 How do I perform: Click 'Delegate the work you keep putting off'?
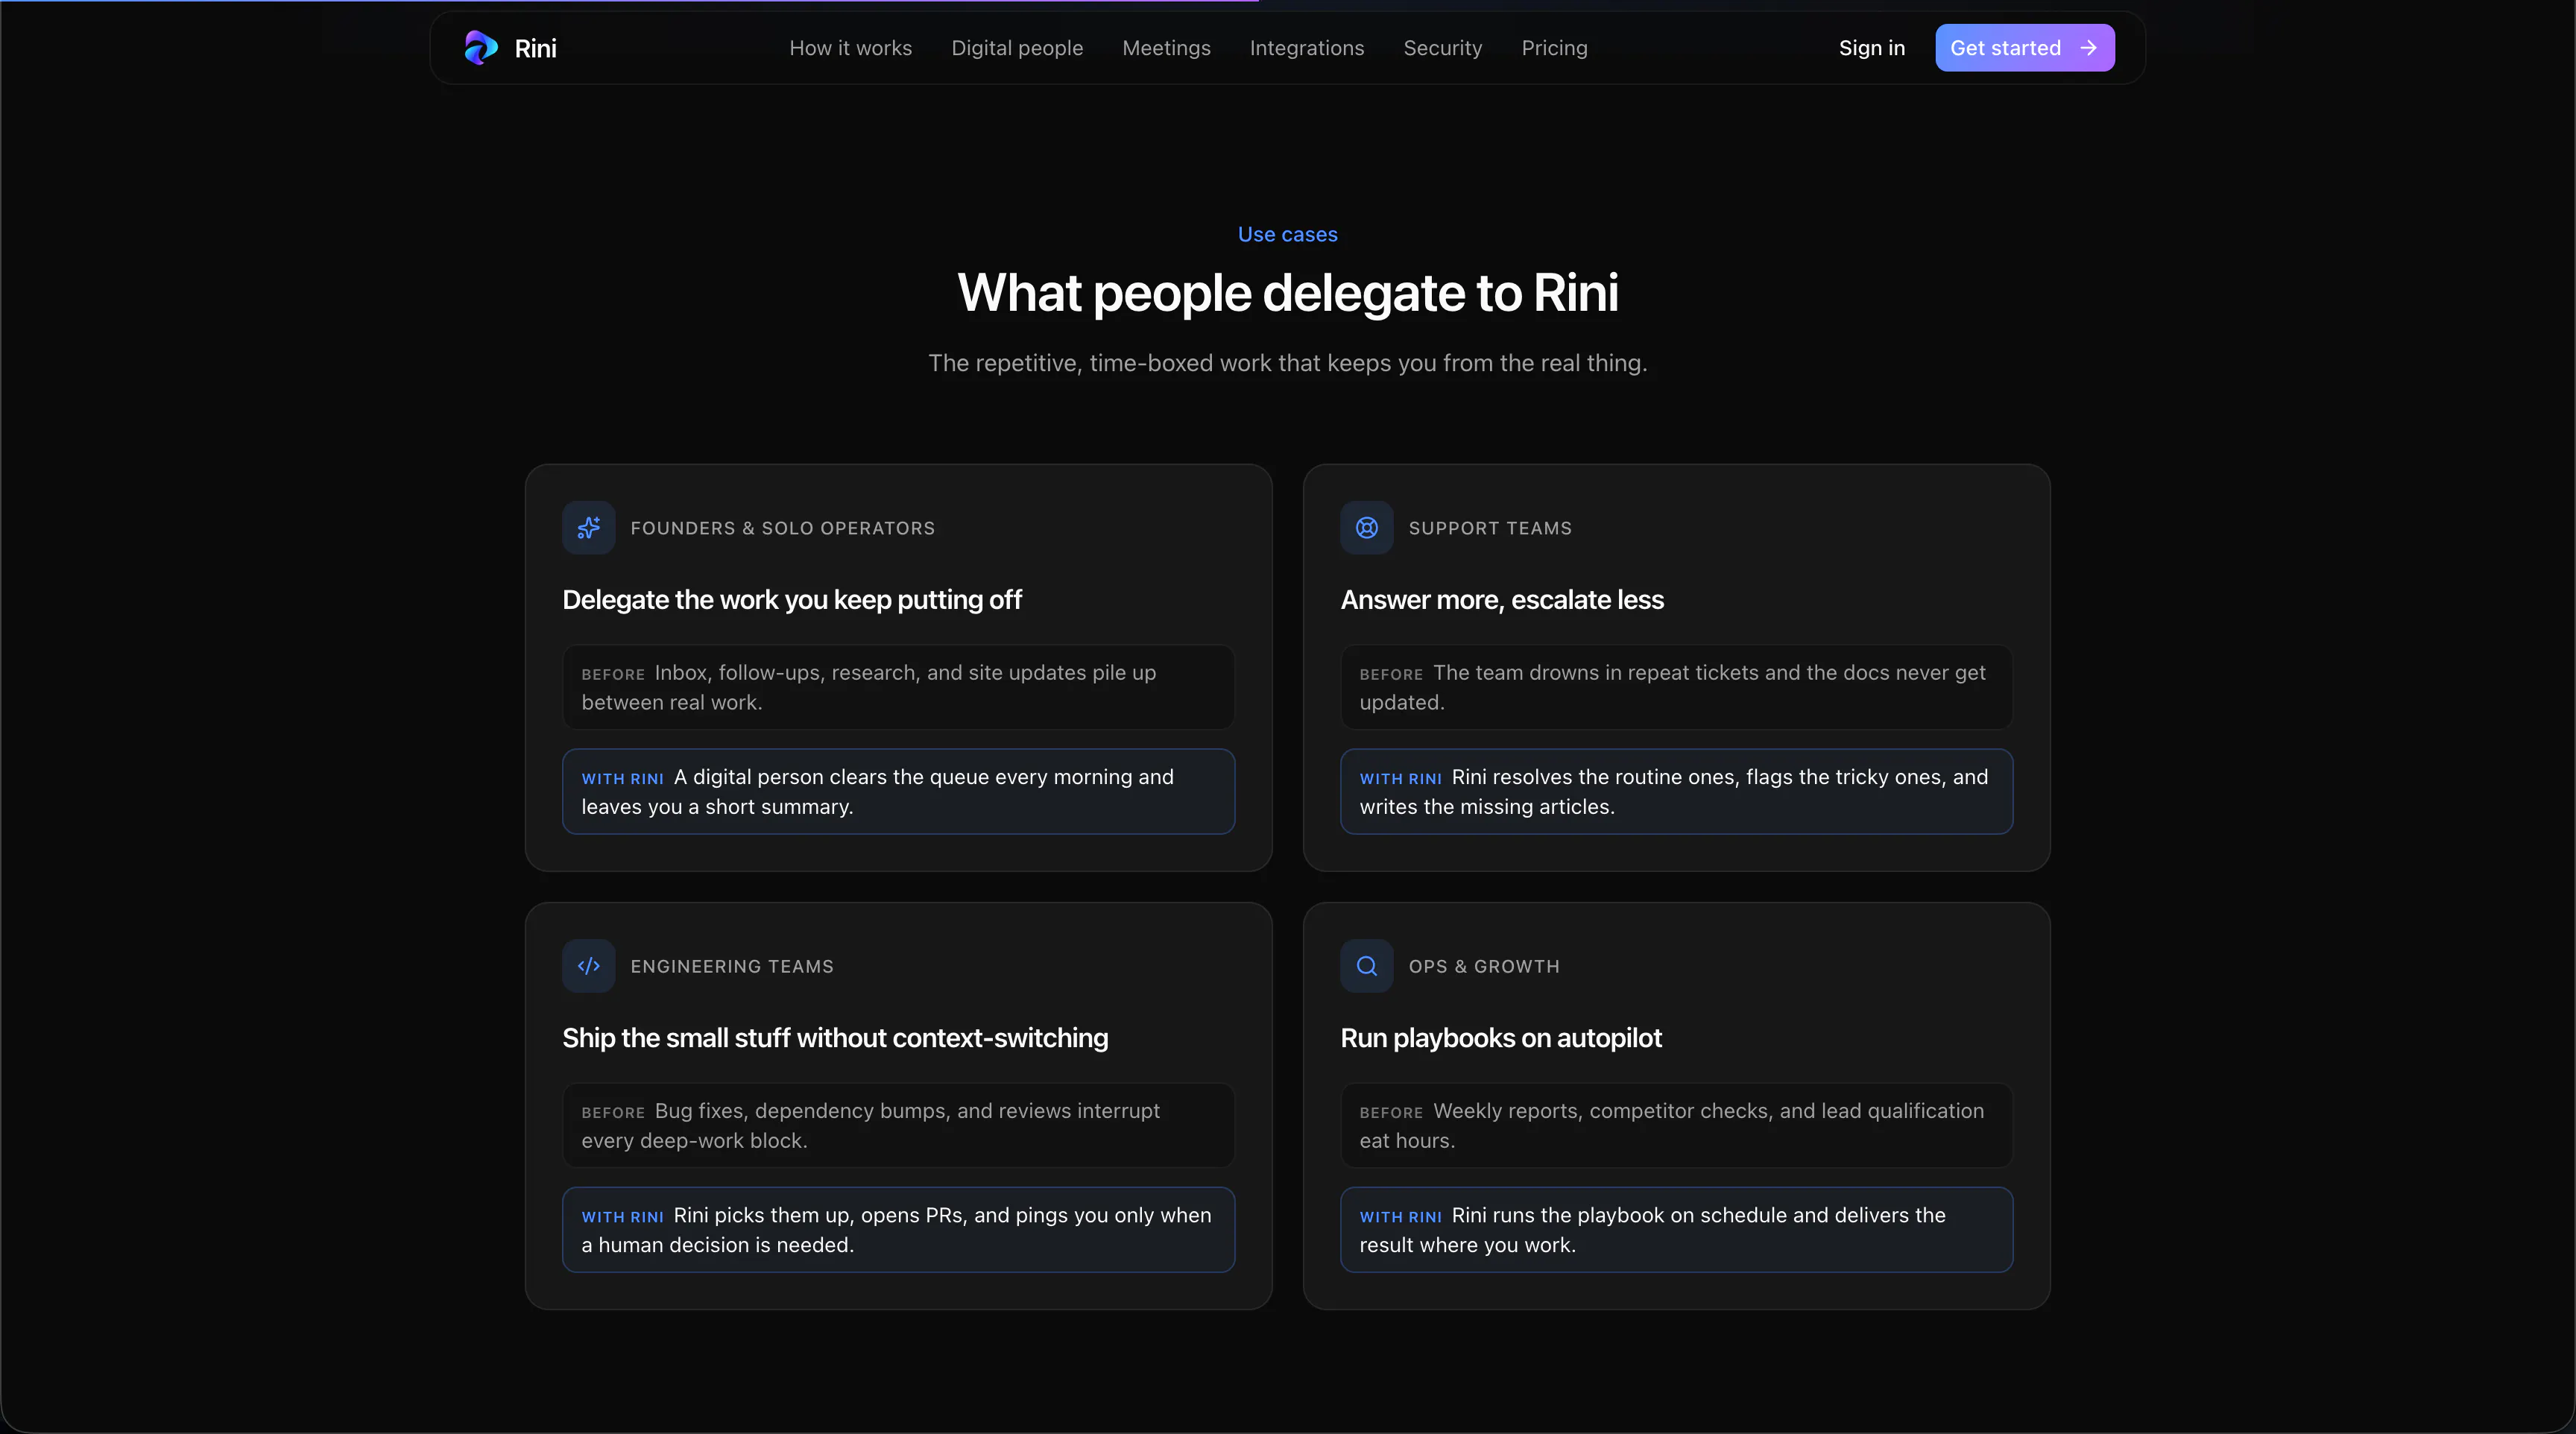tap(792, 600)
